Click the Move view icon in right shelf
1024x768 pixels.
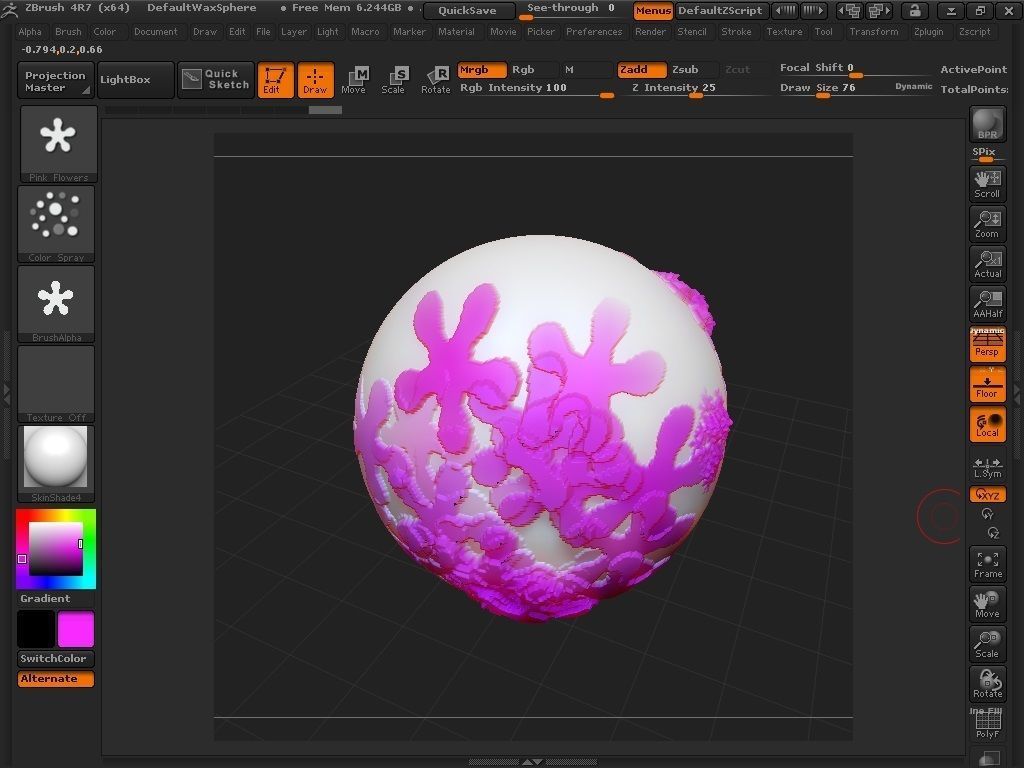point(987,605)
